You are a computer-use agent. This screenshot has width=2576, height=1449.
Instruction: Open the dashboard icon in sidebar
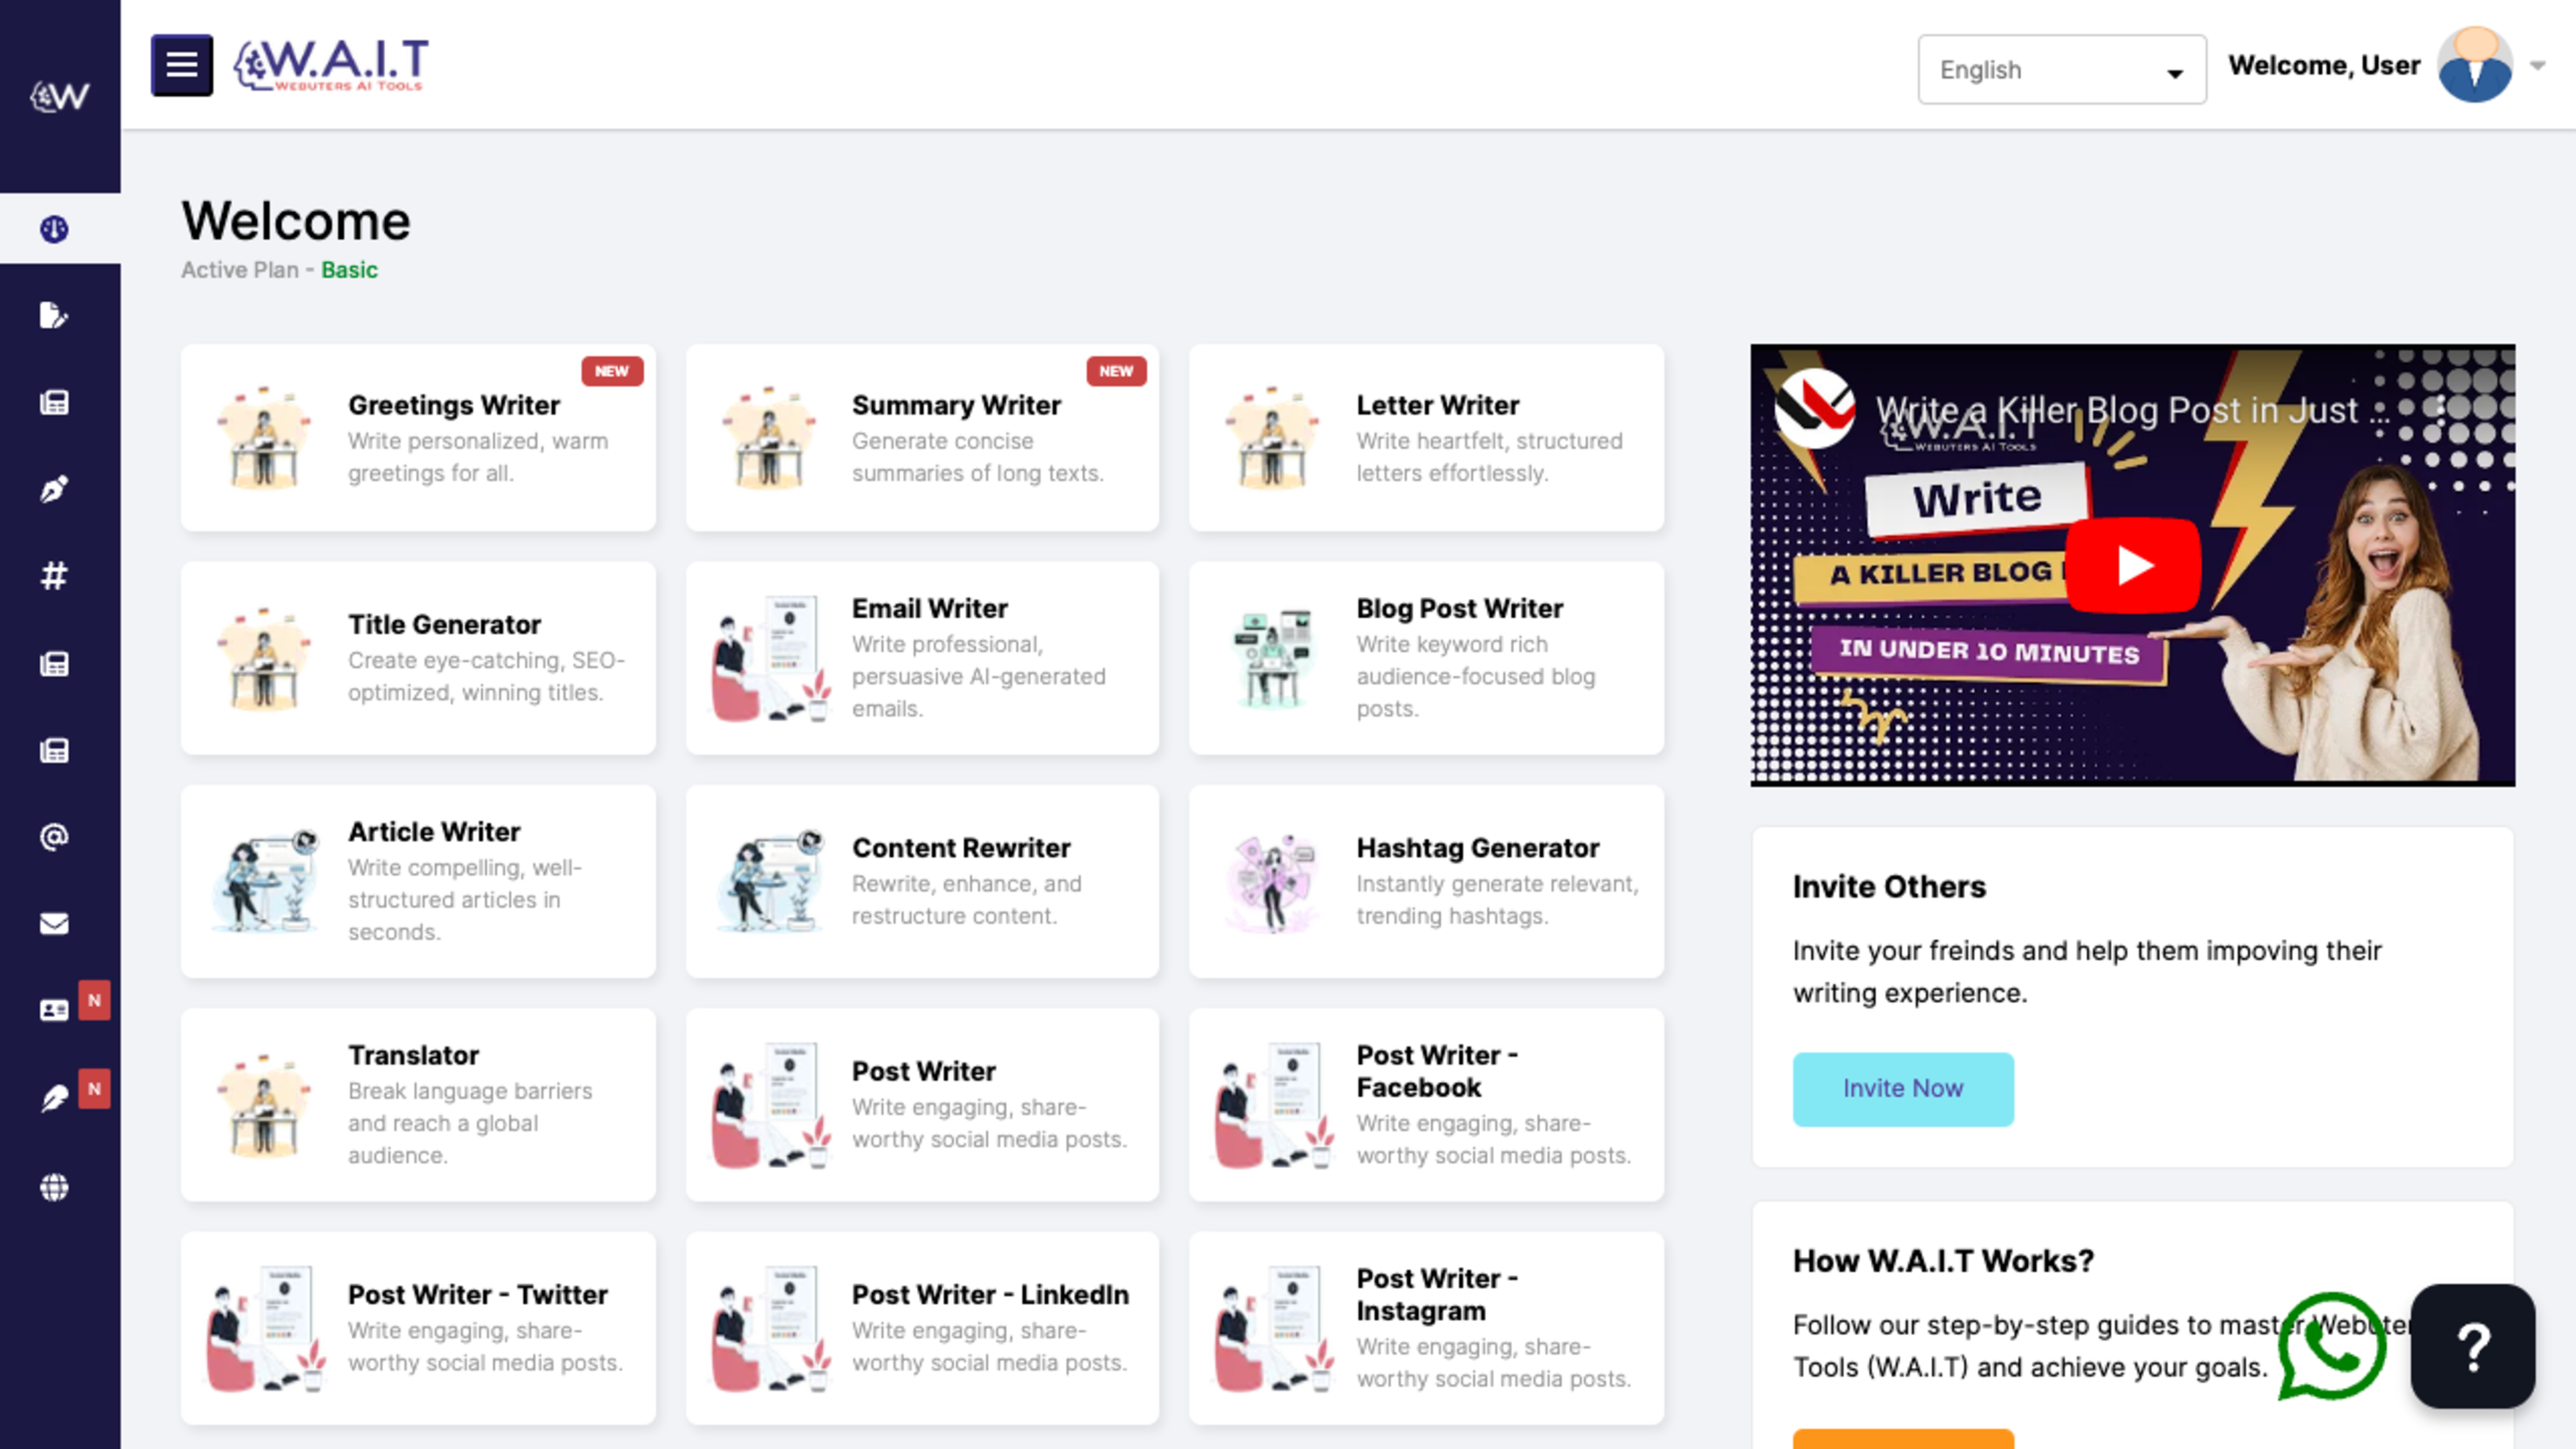pos(55,229)
